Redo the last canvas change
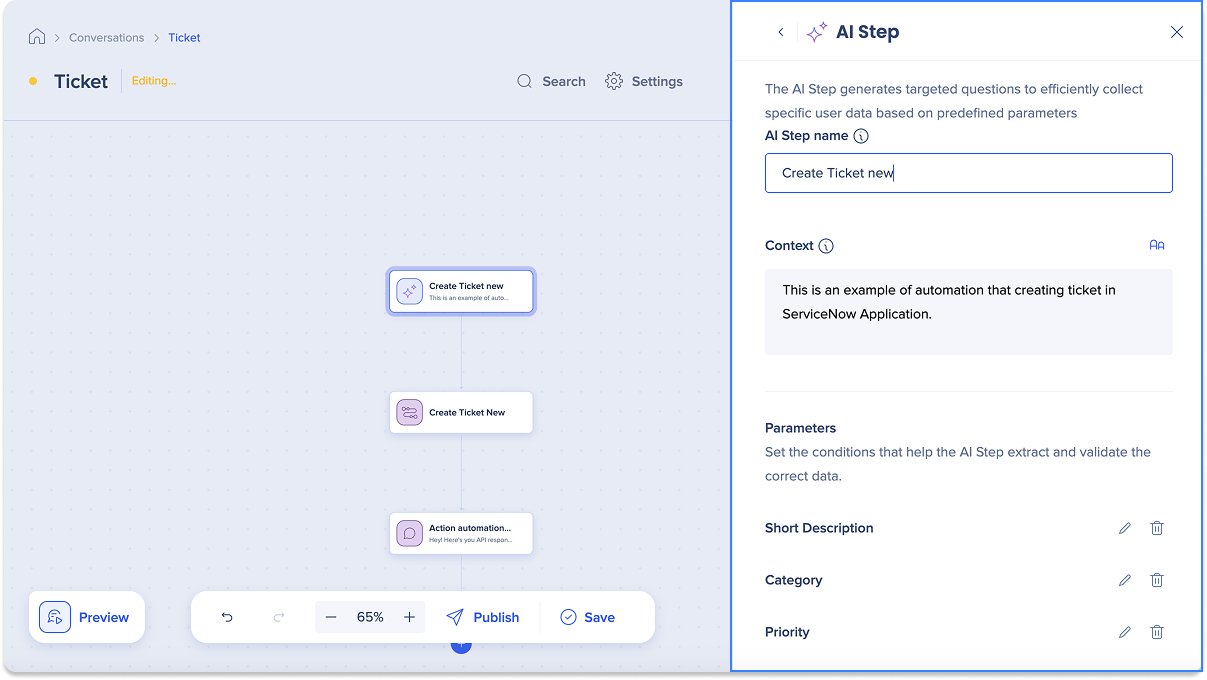 coord(279,617)
